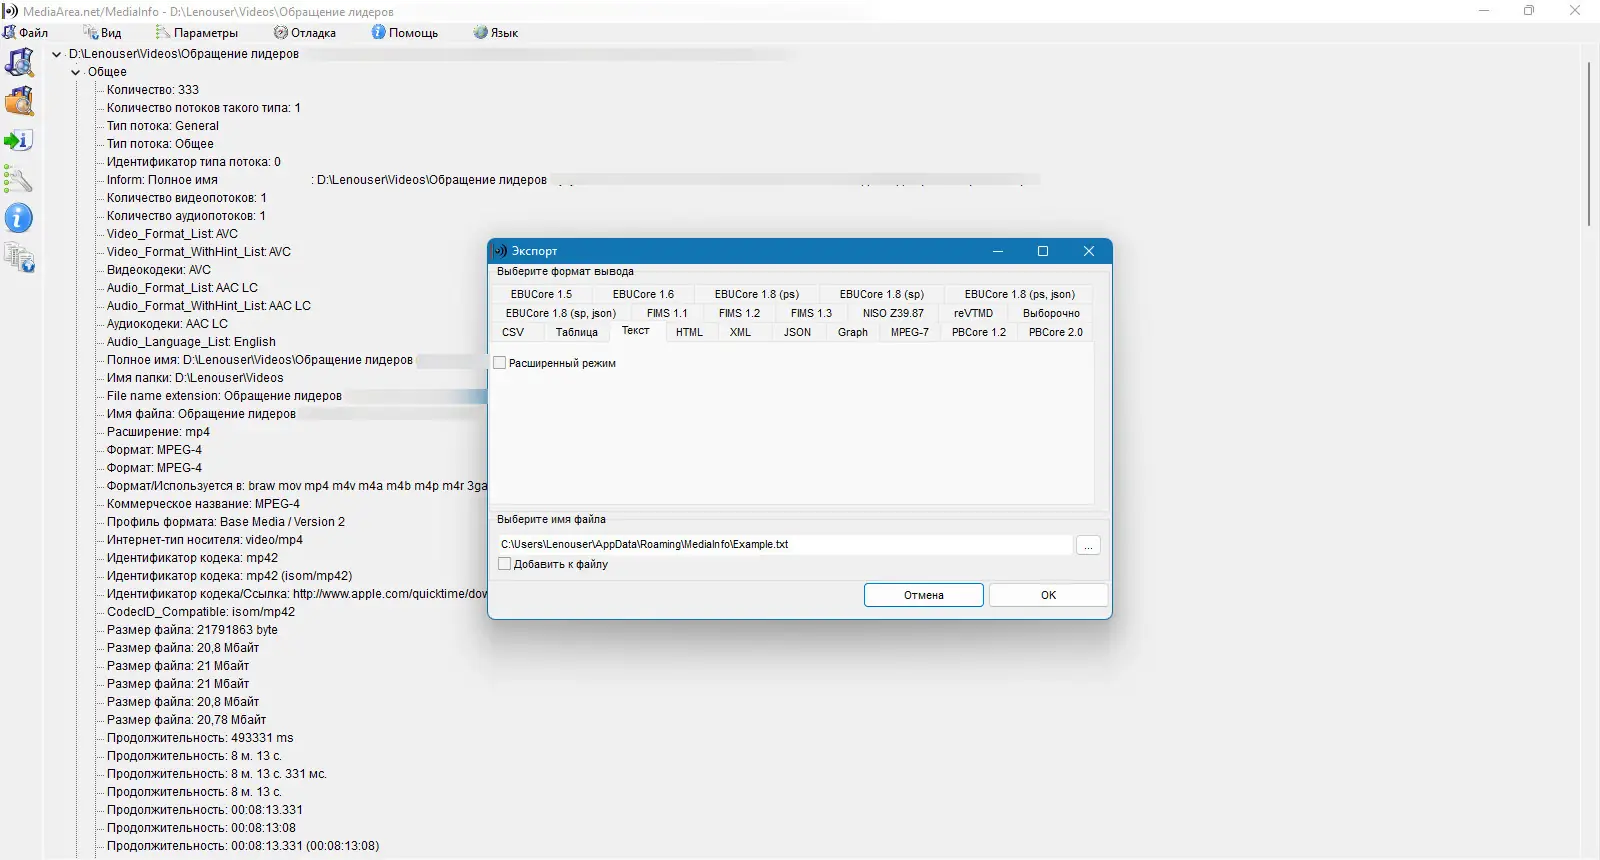Click the open file icon in left sidebar
Screen dimensions: 1600x860
click(19, 62)
